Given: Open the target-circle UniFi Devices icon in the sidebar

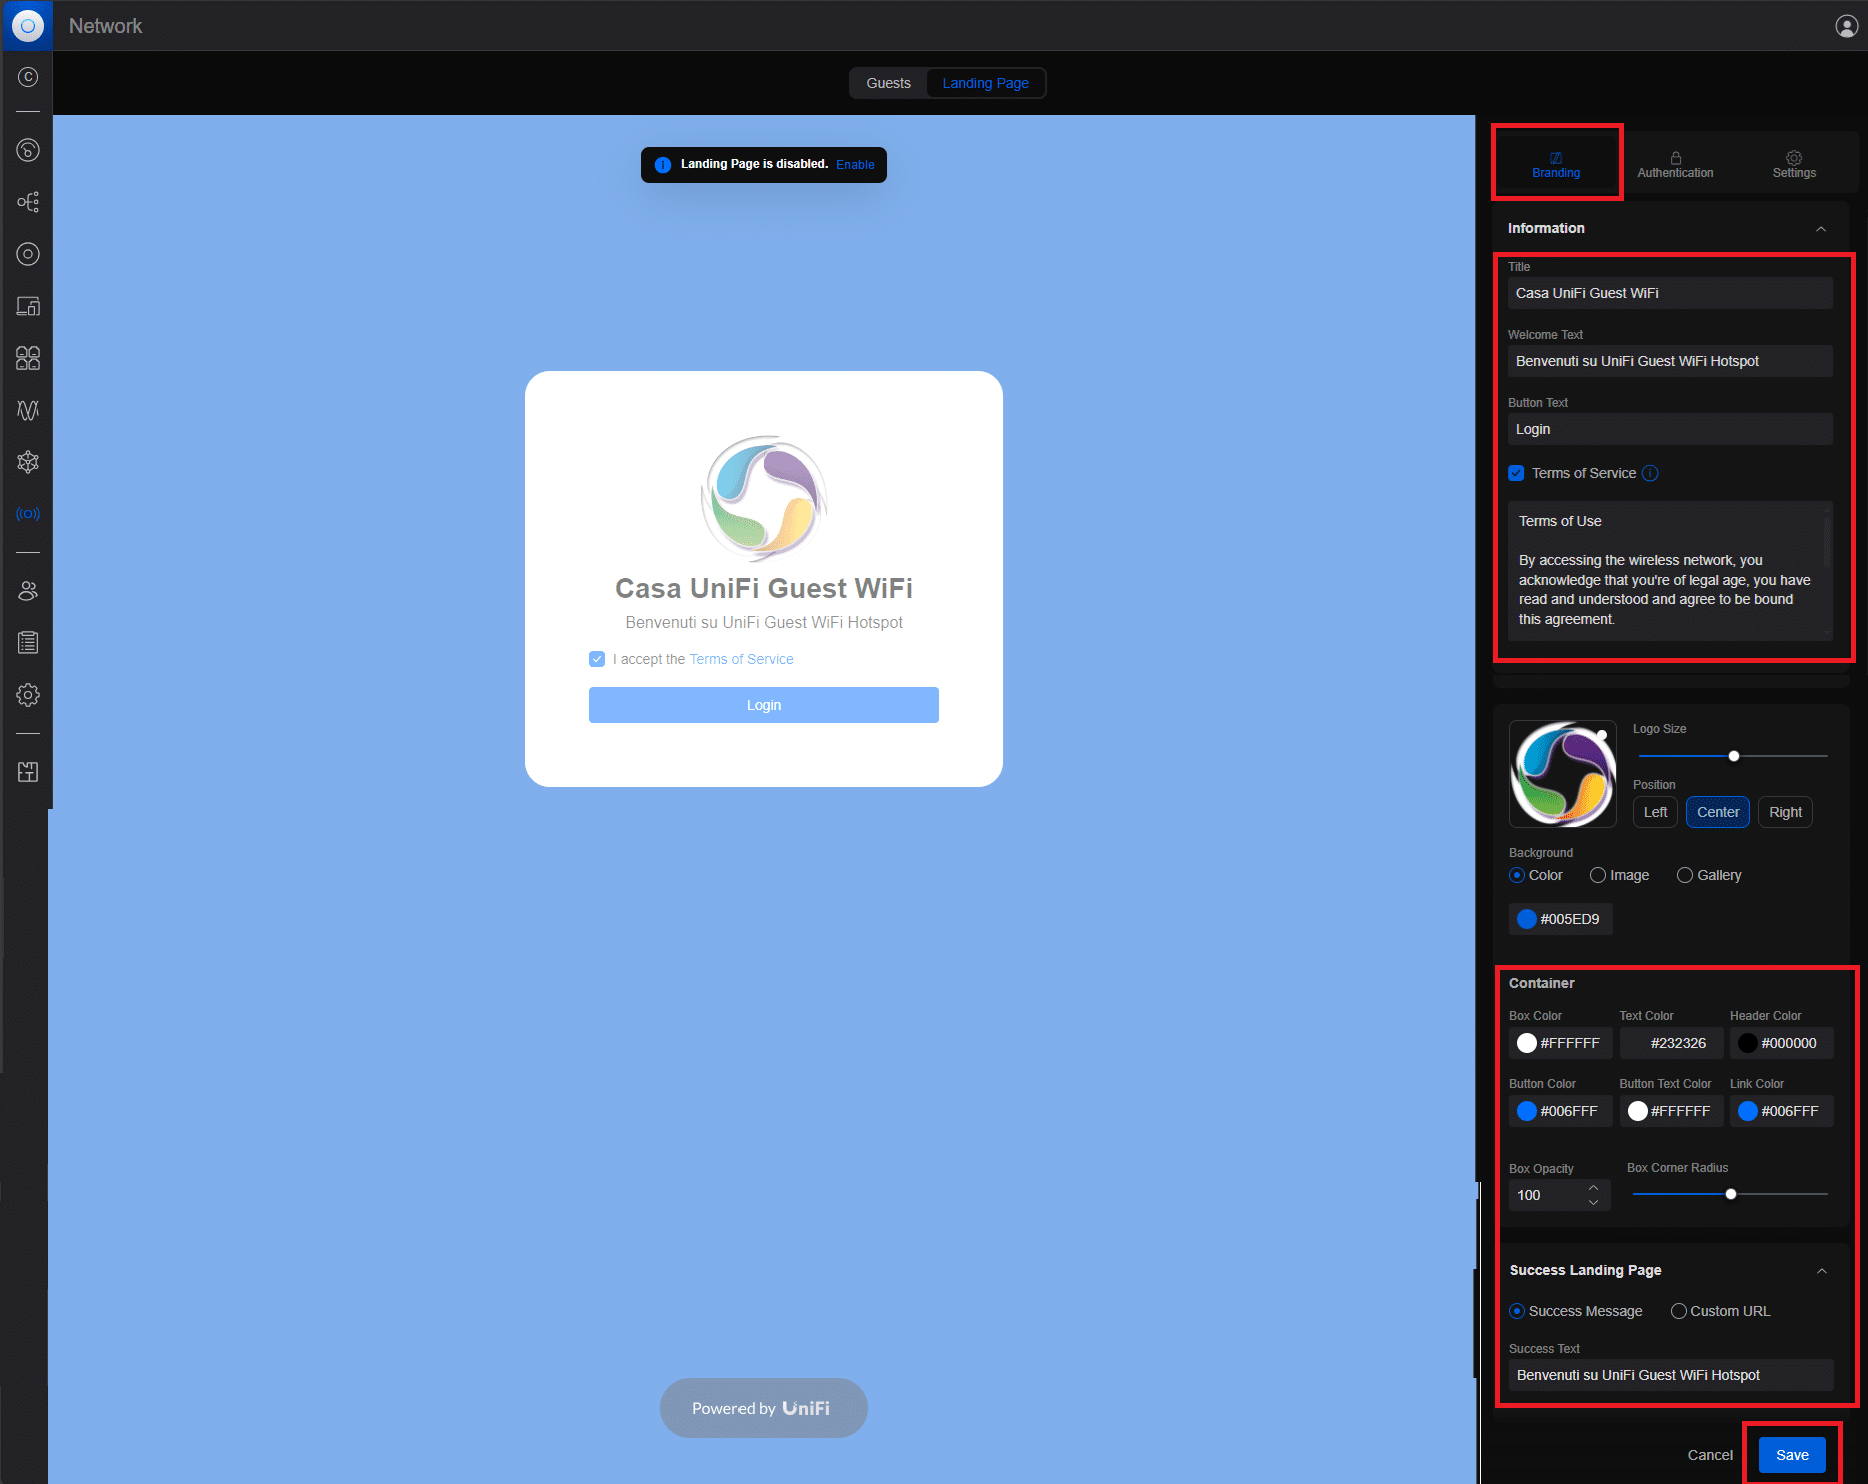Looking at the screenshot, I should point(28,254).
